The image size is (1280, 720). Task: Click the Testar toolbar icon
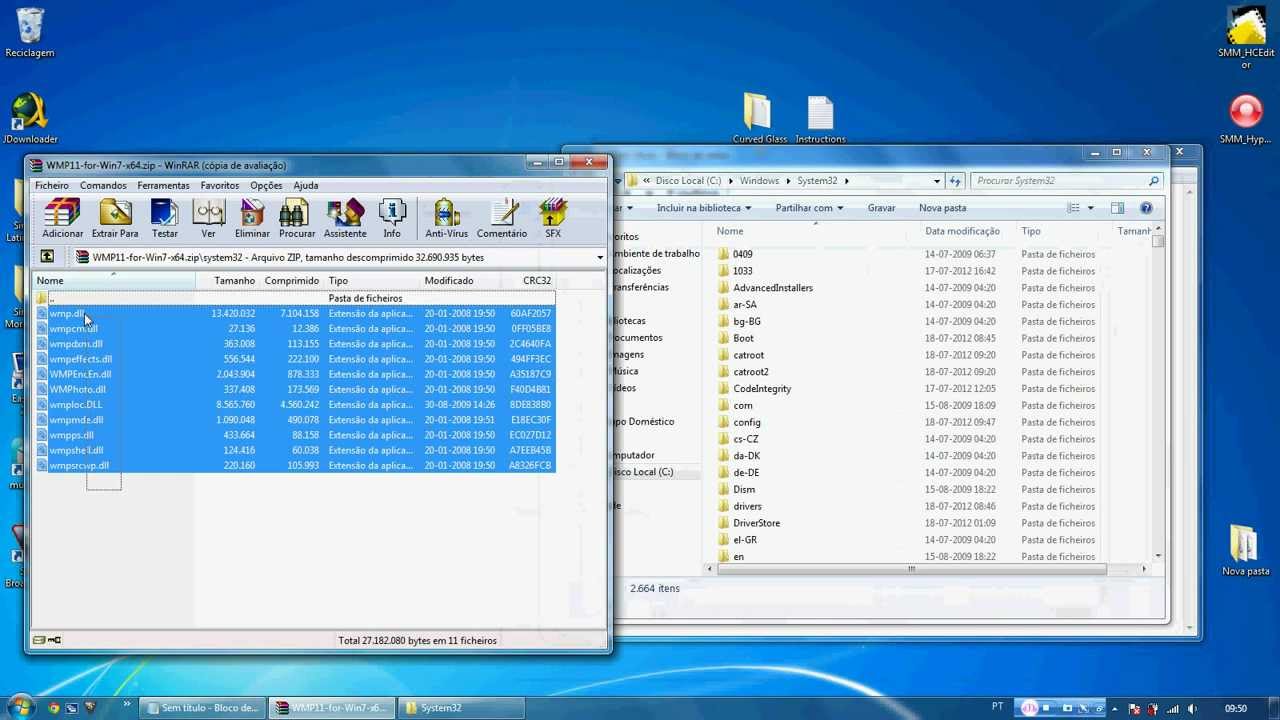click(164, 219)
